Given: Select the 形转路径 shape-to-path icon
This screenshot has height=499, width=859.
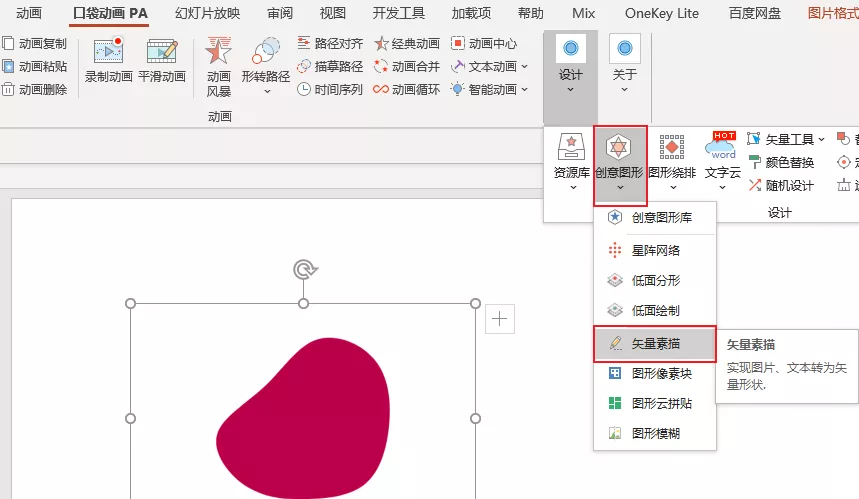Looking at the screenshot, I should point(266,51).
